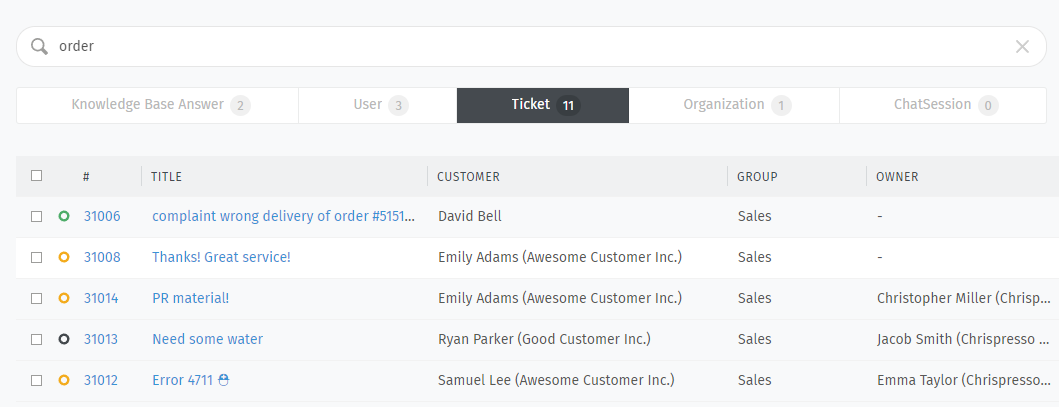Image resolution: width=1059 pixels, height=407 pixels.
Task: Check the box for ticket 31006
Action: tap(37, 216)
